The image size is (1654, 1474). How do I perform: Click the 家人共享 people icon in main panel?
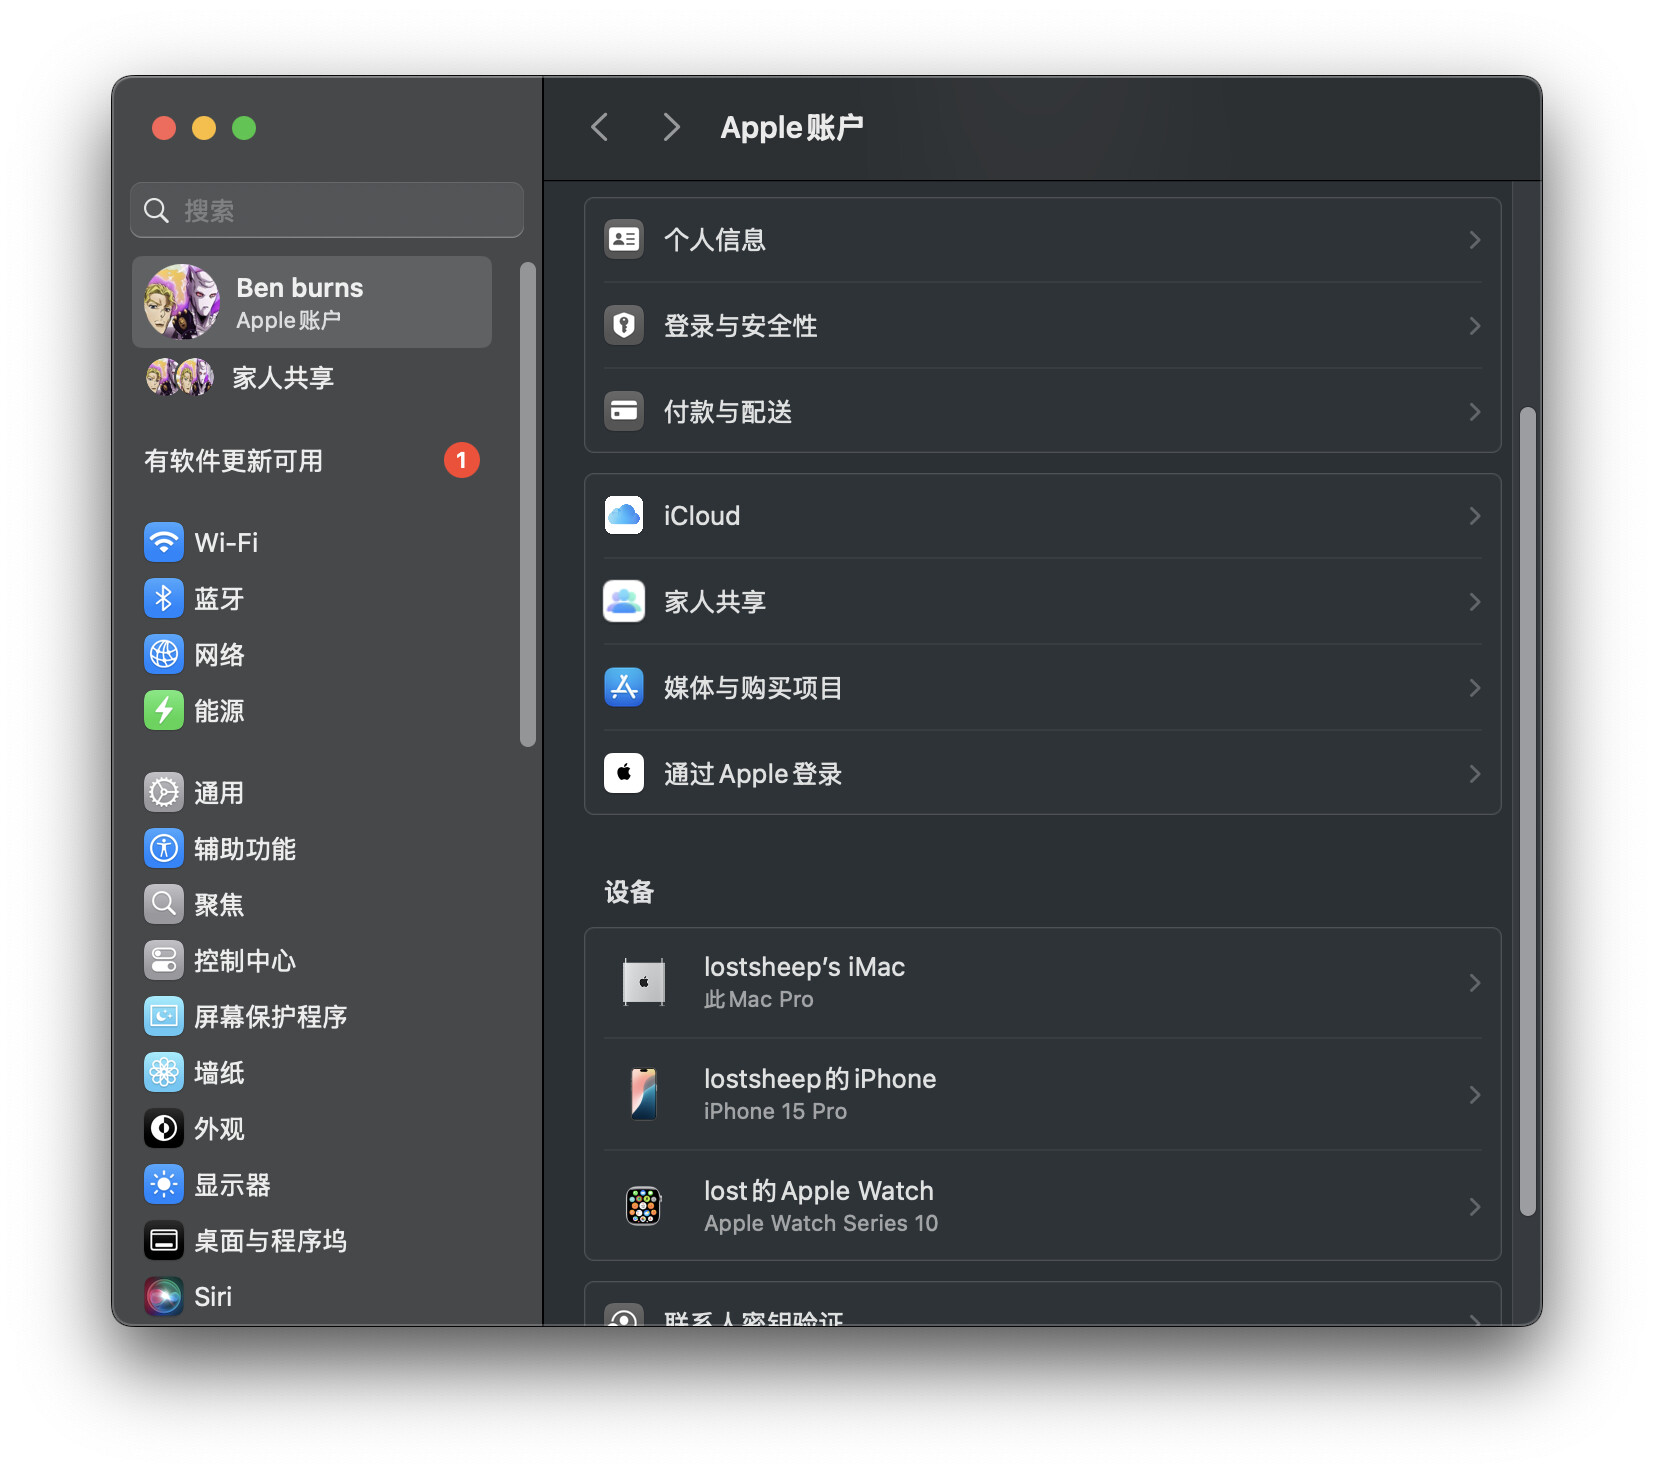tap(624, 602)
